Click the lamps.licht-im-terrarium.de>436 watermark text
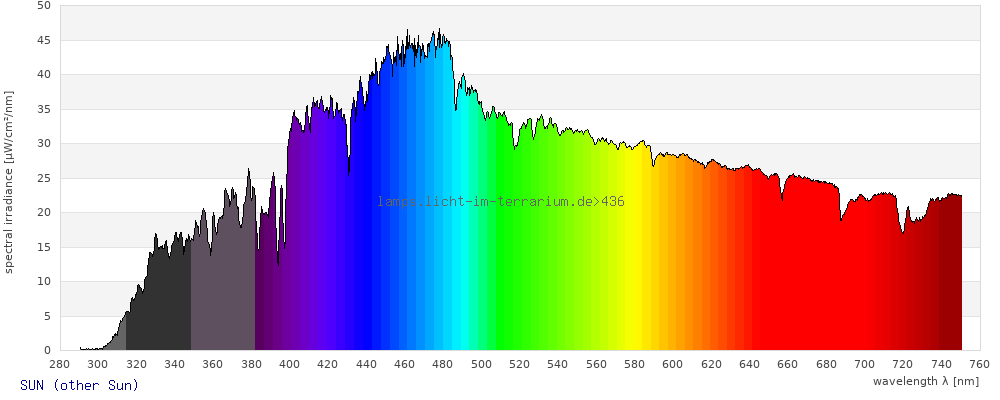 [x=501, y=202]
